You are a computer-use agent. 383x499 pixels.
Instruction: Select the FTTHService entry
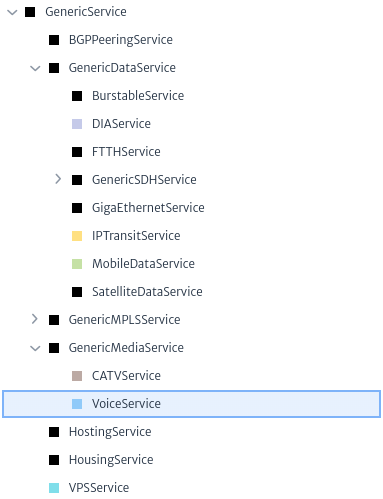[126, 152]
